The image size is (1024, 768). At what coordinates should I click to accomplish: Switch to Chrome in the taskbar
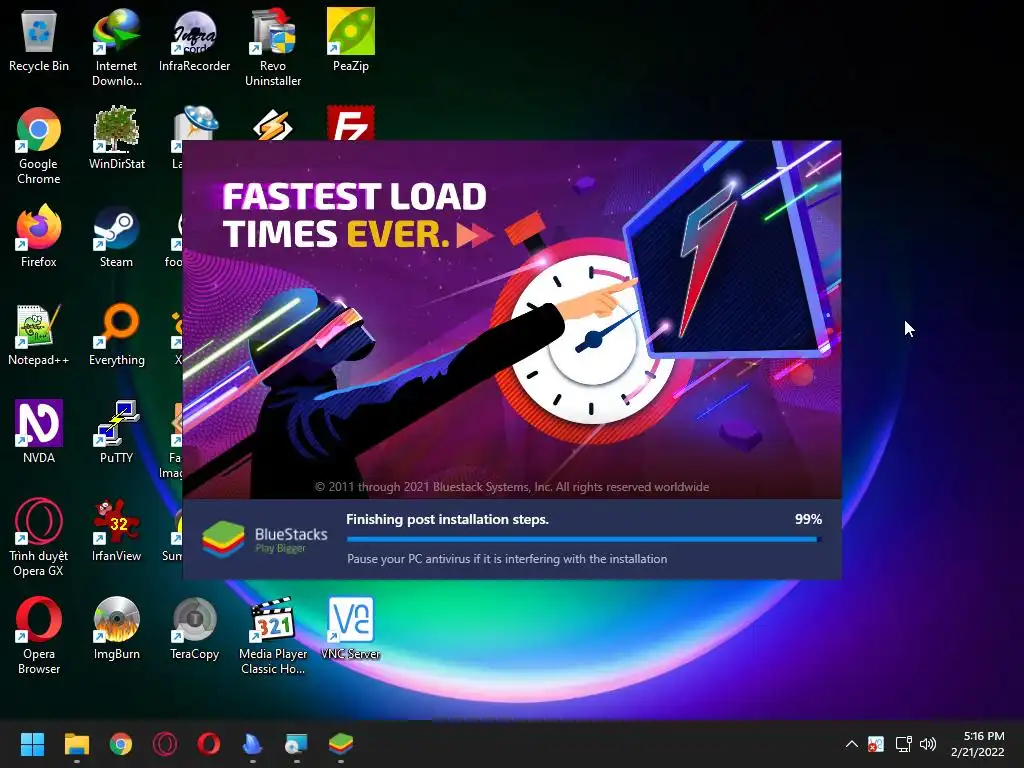(121, 744)
